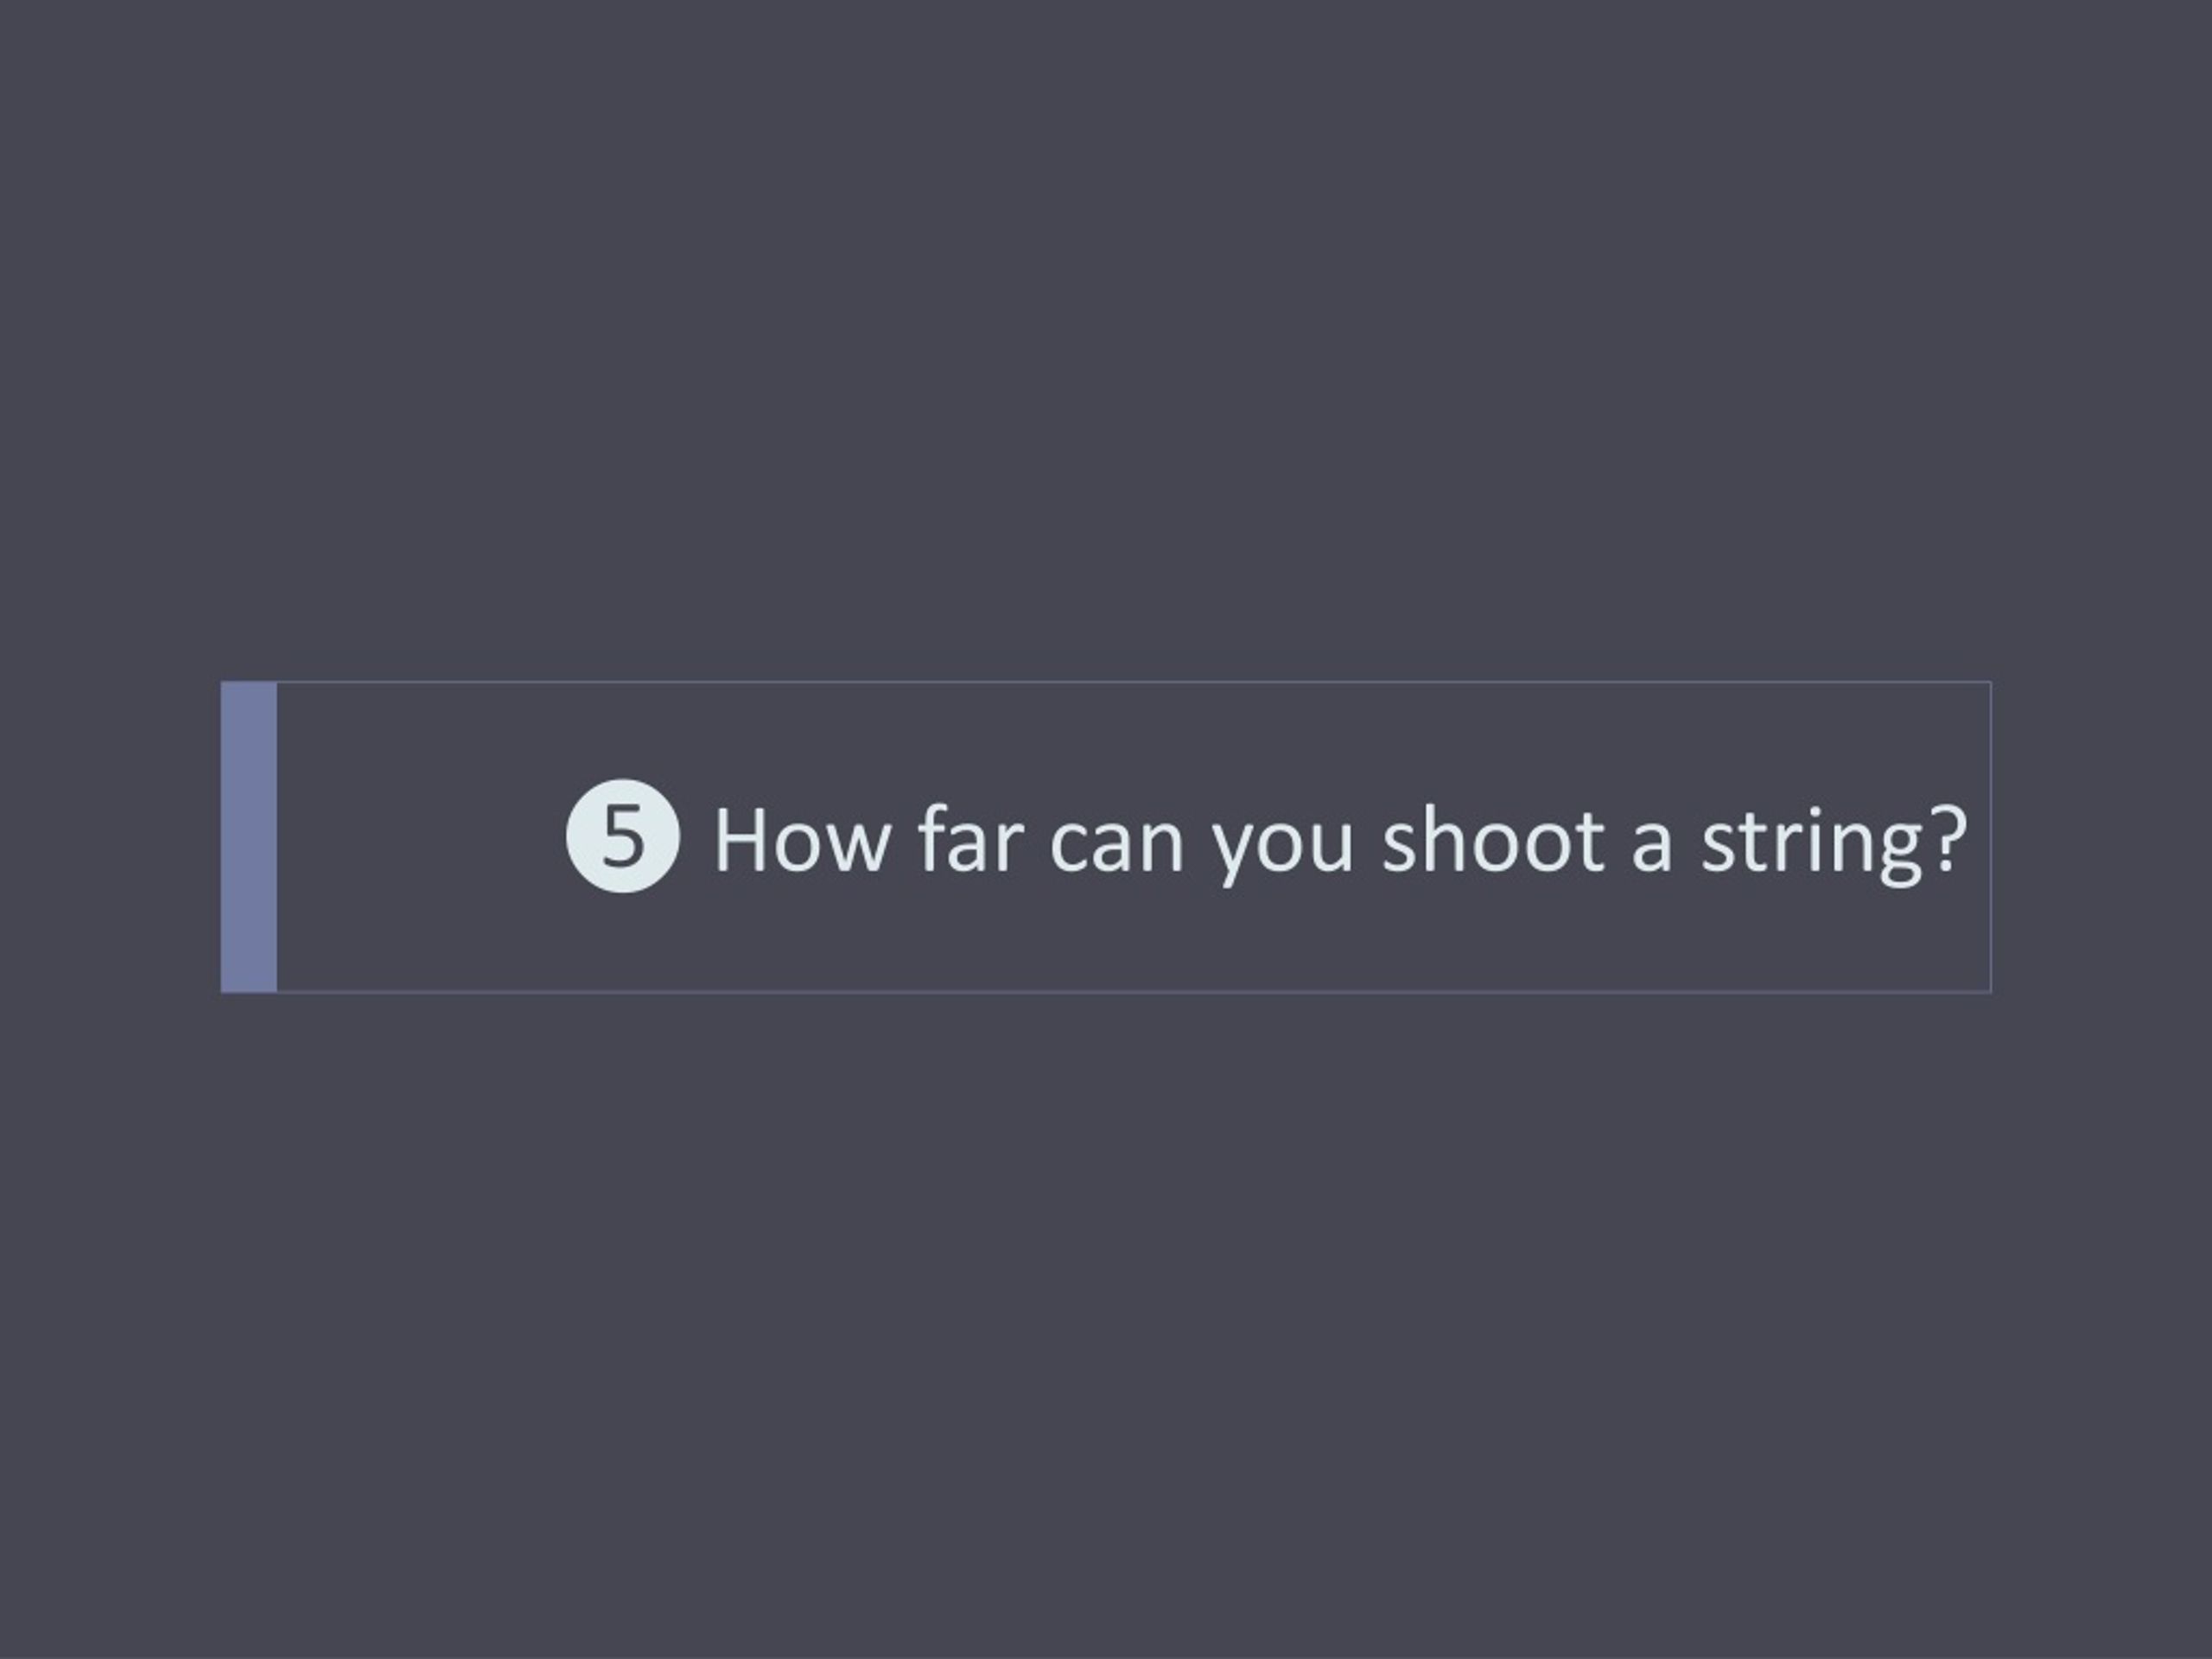Click the word "far" in the title
2212x1659 pixels.
click(x=971, y=838)
